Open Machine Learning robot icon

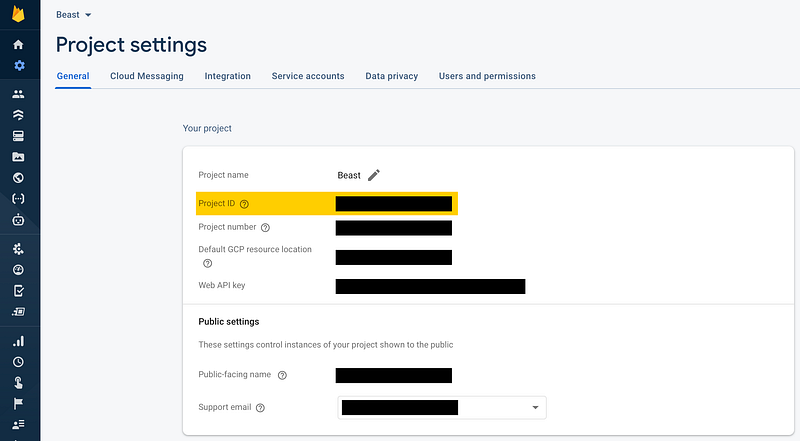tap(18, 219)
